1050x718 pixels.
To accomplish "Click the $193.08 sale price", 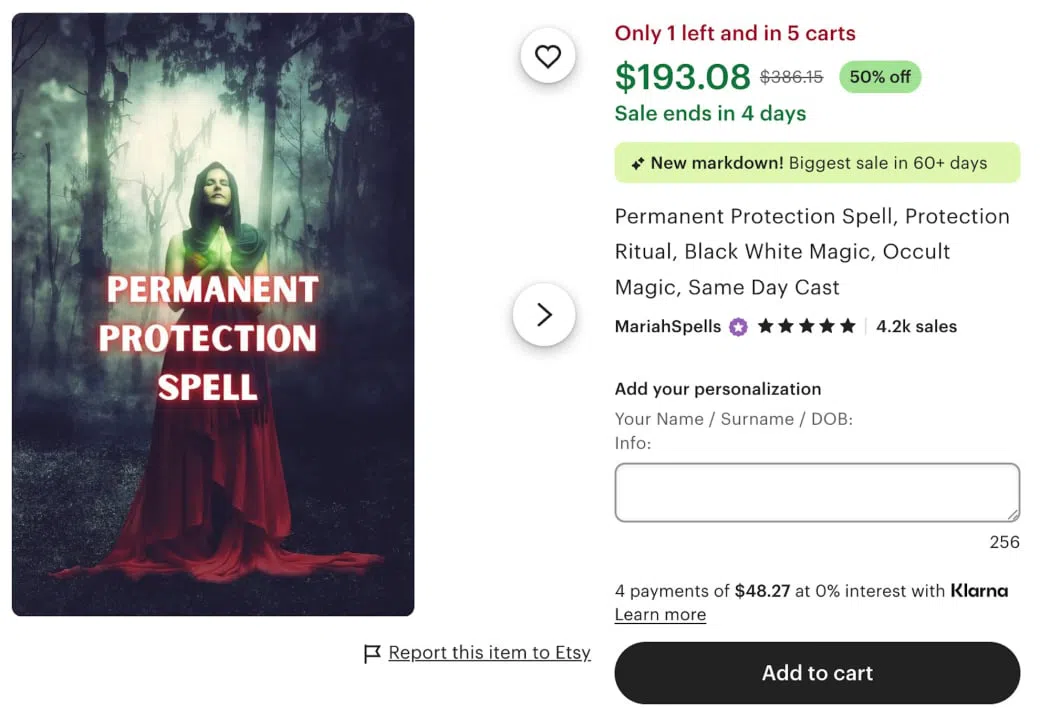I will click(x=682, y=77).
